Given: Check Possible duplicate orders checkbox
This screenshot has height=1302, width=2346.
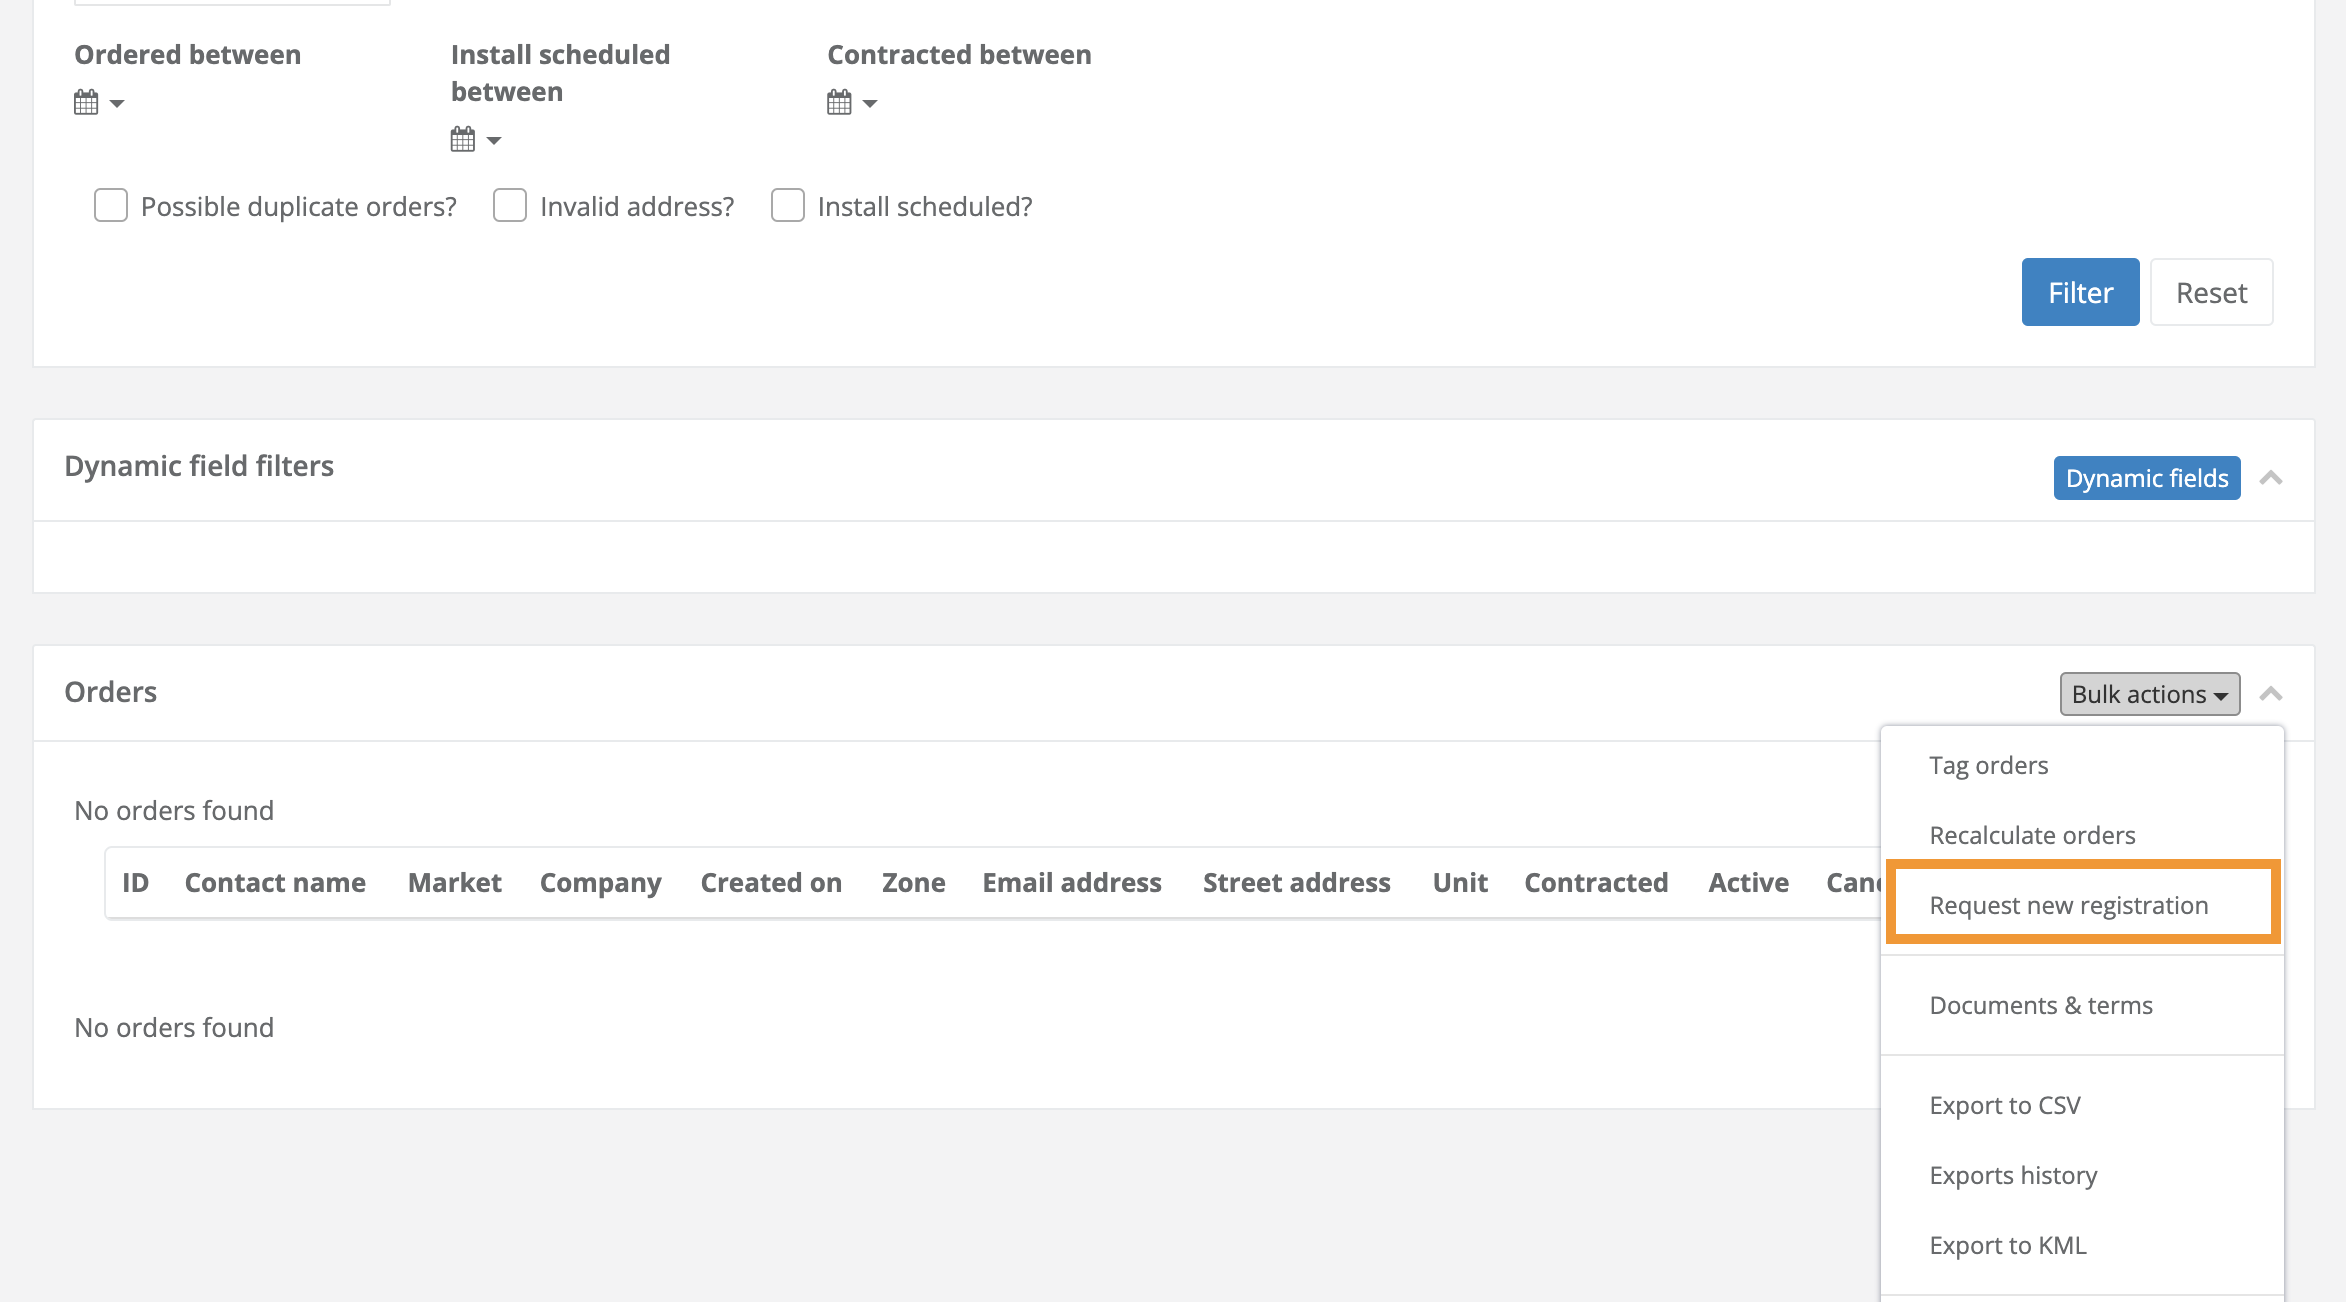Looking at the screenshot, I should (111, 206).
